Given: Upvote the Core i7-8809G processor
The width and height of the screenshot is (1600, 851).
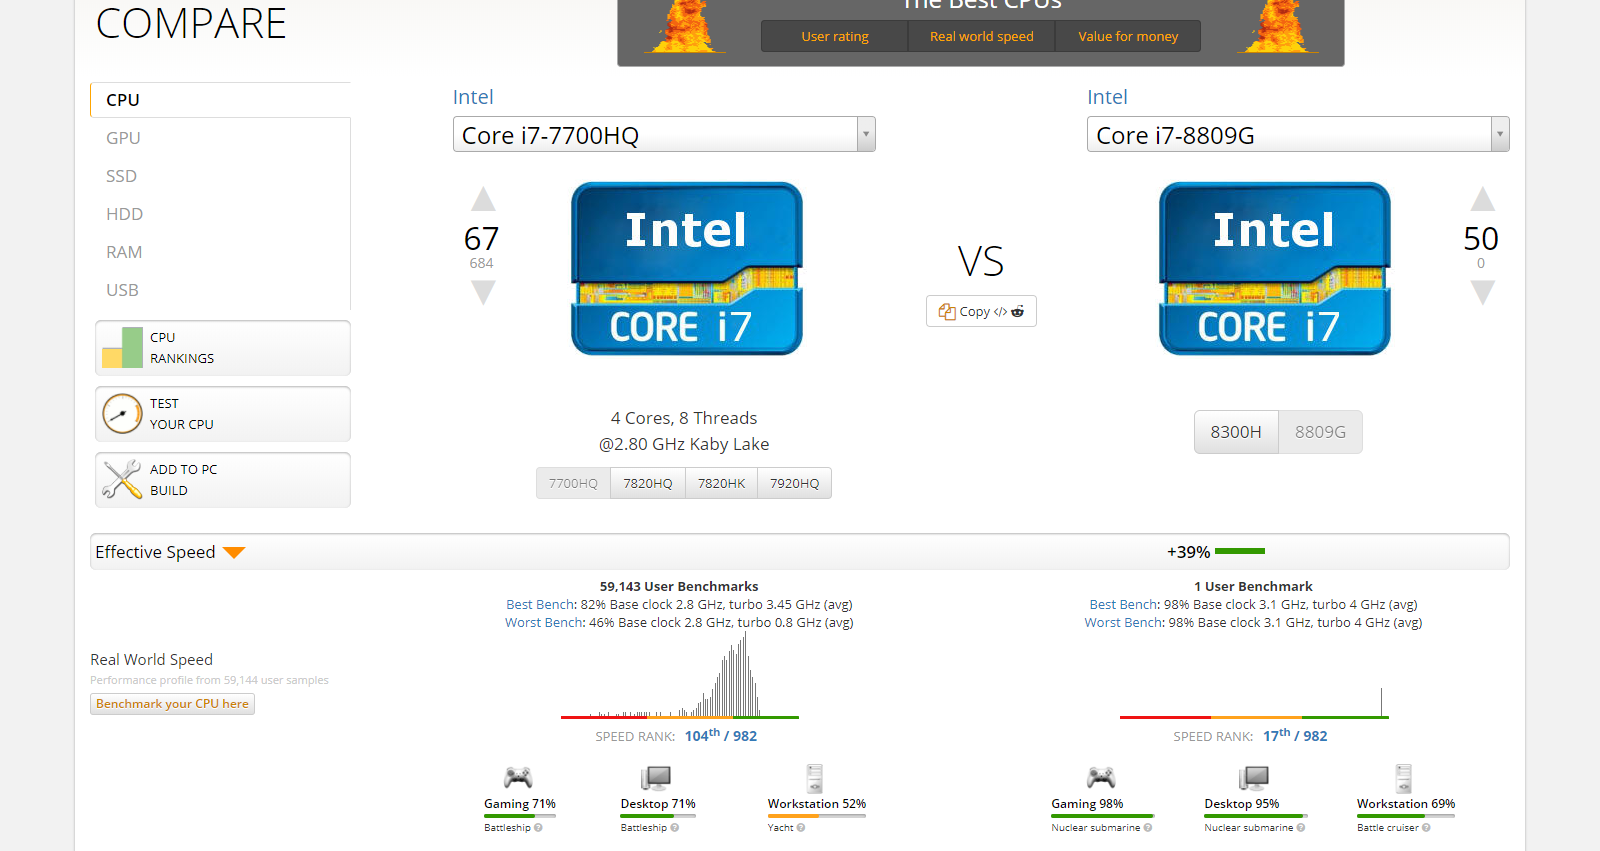Looking at the screenshot, I should [1482, 200].
